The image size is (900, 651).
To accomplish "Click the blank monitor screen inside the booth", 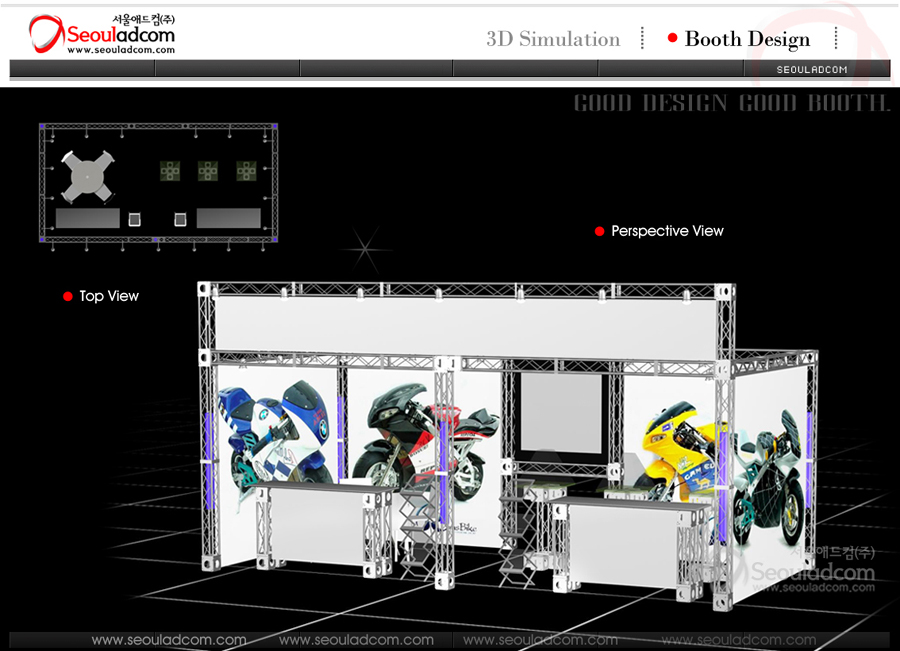I will coord(562,412).
